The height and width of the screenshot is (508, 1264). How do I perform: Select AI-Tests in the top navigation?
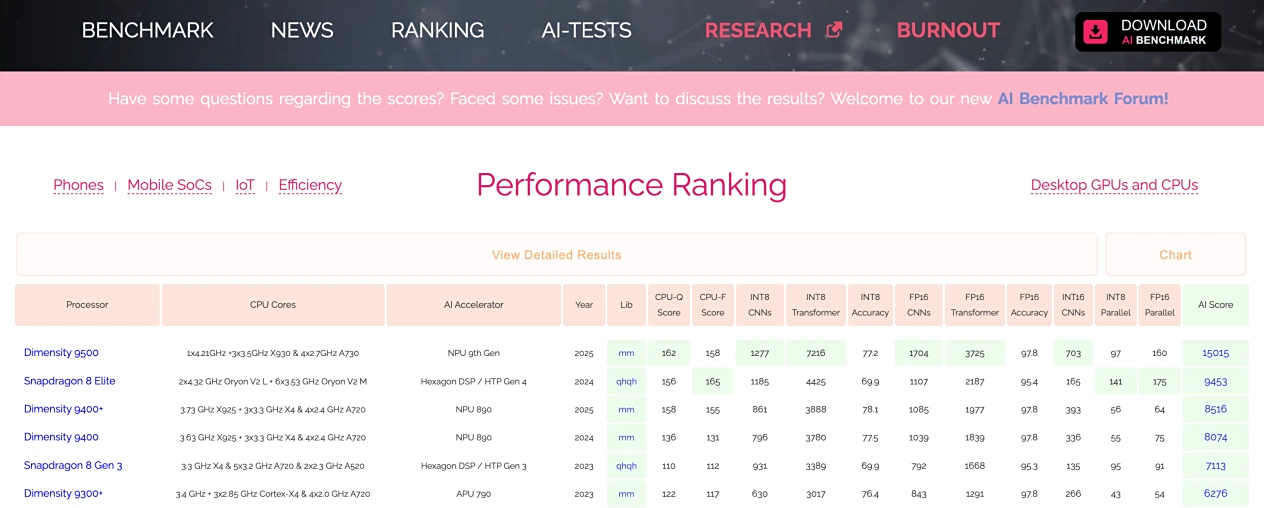[586, 30]
